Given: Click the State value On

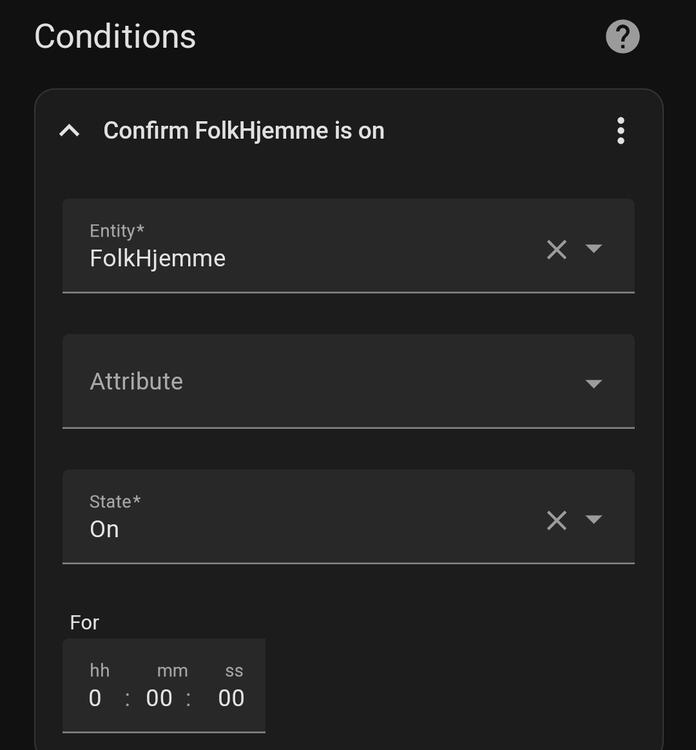Looking at the screenshot, I should click(104, 529).
